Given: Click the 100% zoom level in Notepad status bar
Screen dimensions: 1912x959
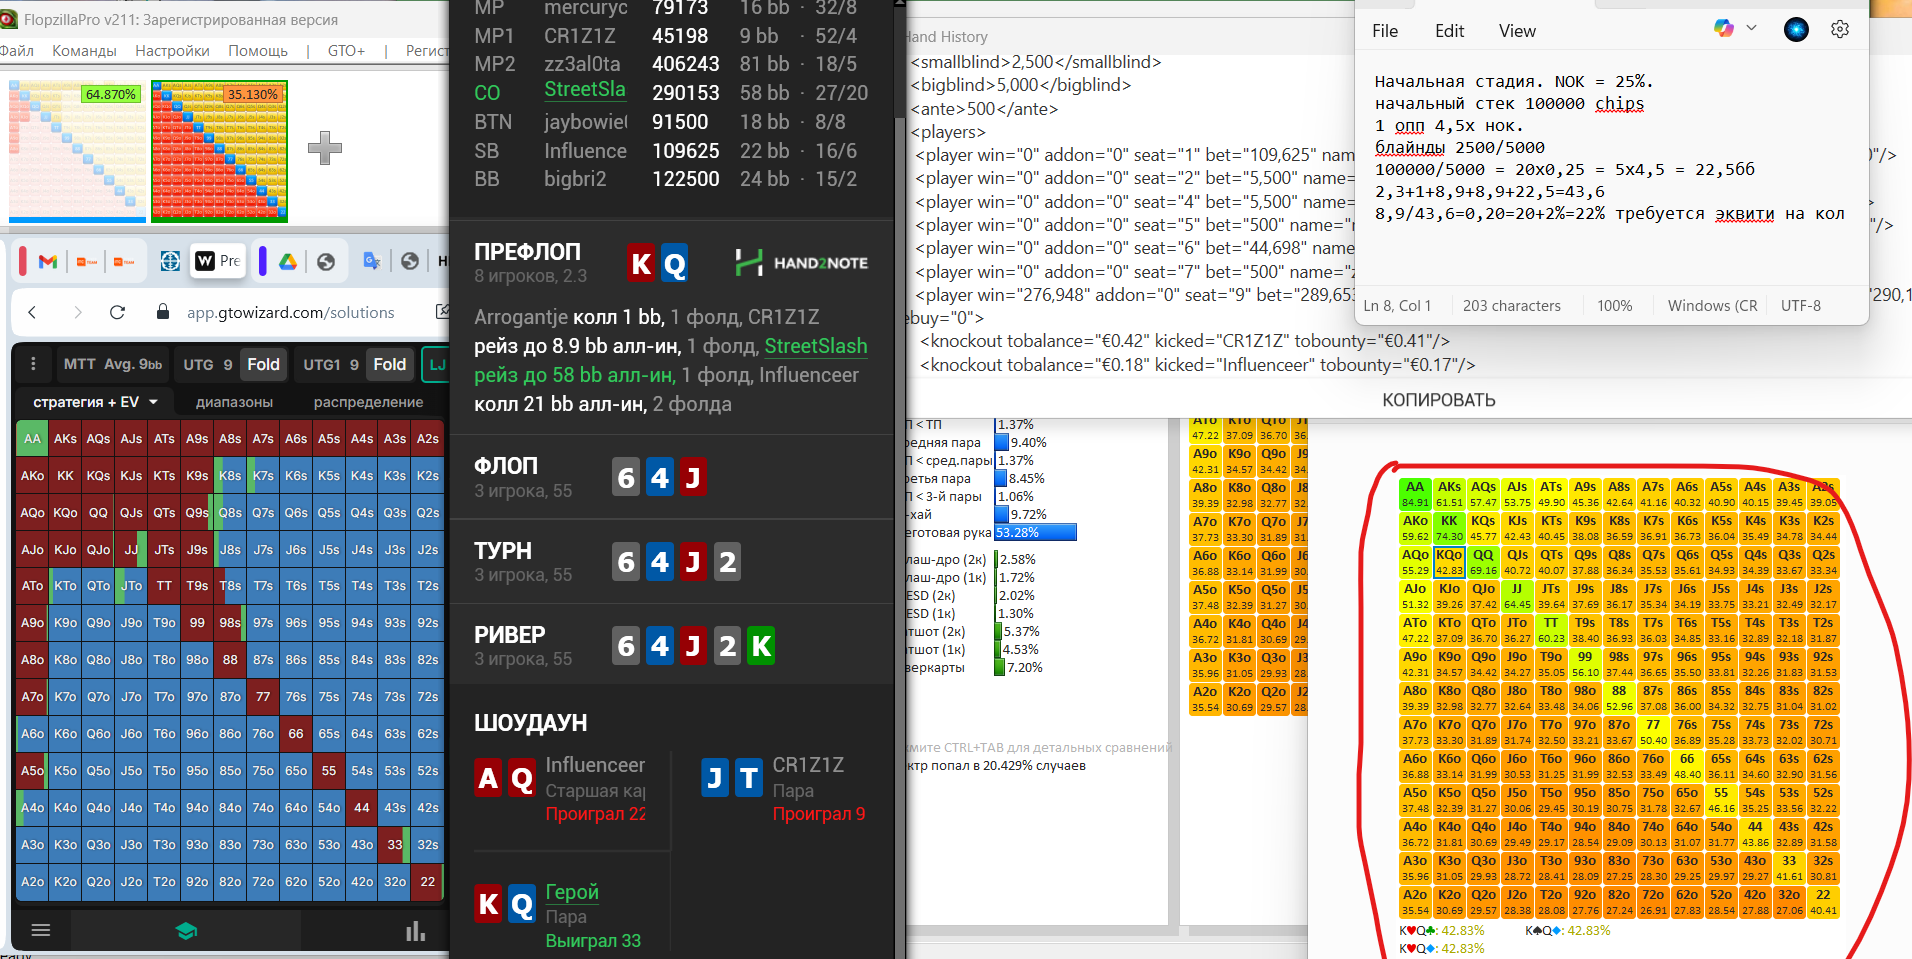Looking at the screenshot, I should click(x=1614, y=306).
